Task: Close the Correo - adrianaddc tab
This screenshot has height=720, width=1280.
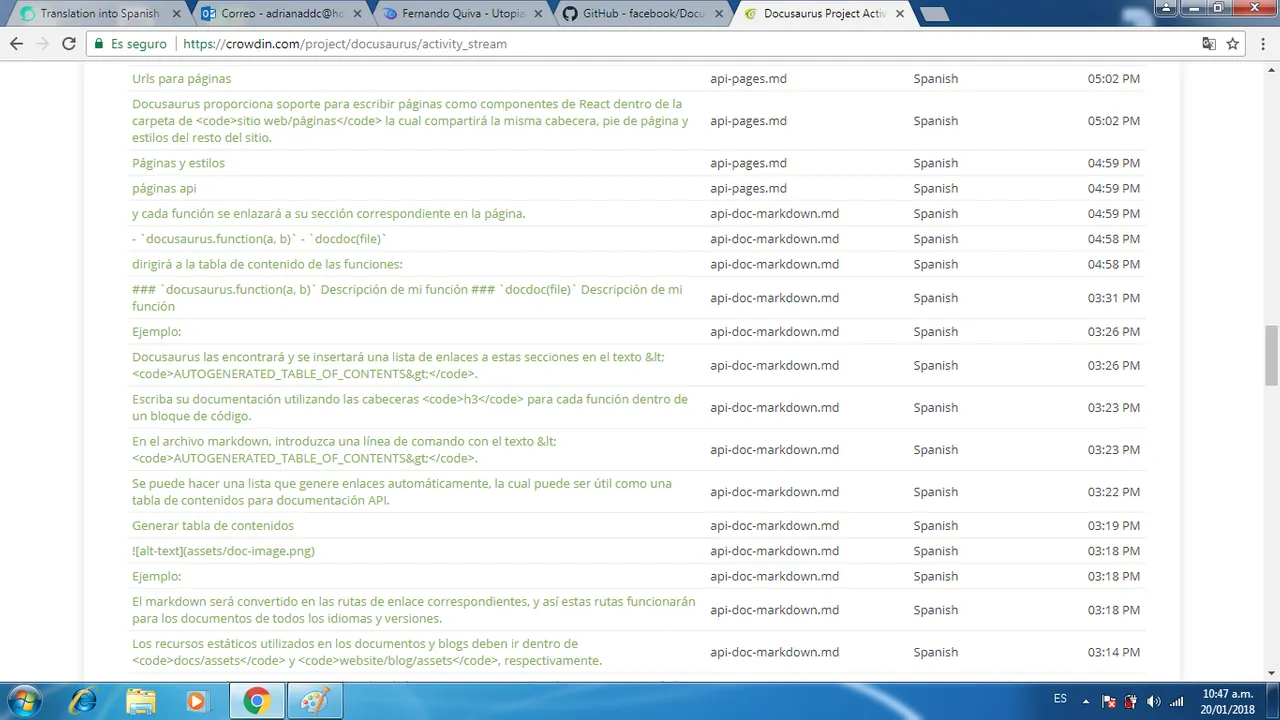Action: click(x=357, y=14)
